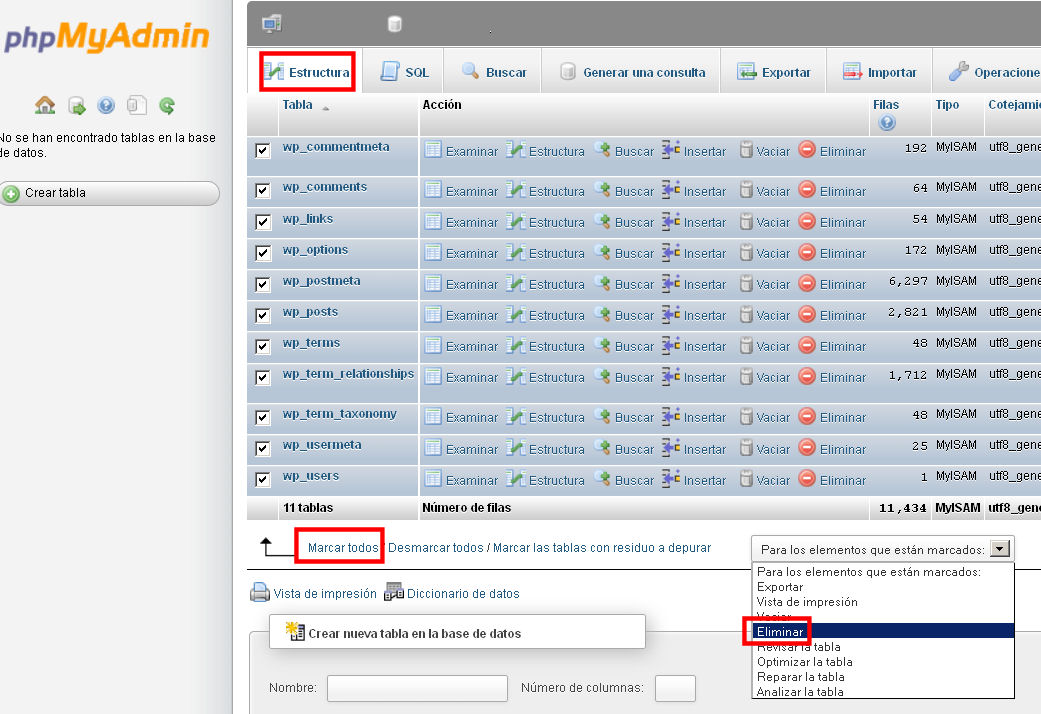Open the Exportar tab
Viewport: 1041px width, 714px height.
click(774, 72)
